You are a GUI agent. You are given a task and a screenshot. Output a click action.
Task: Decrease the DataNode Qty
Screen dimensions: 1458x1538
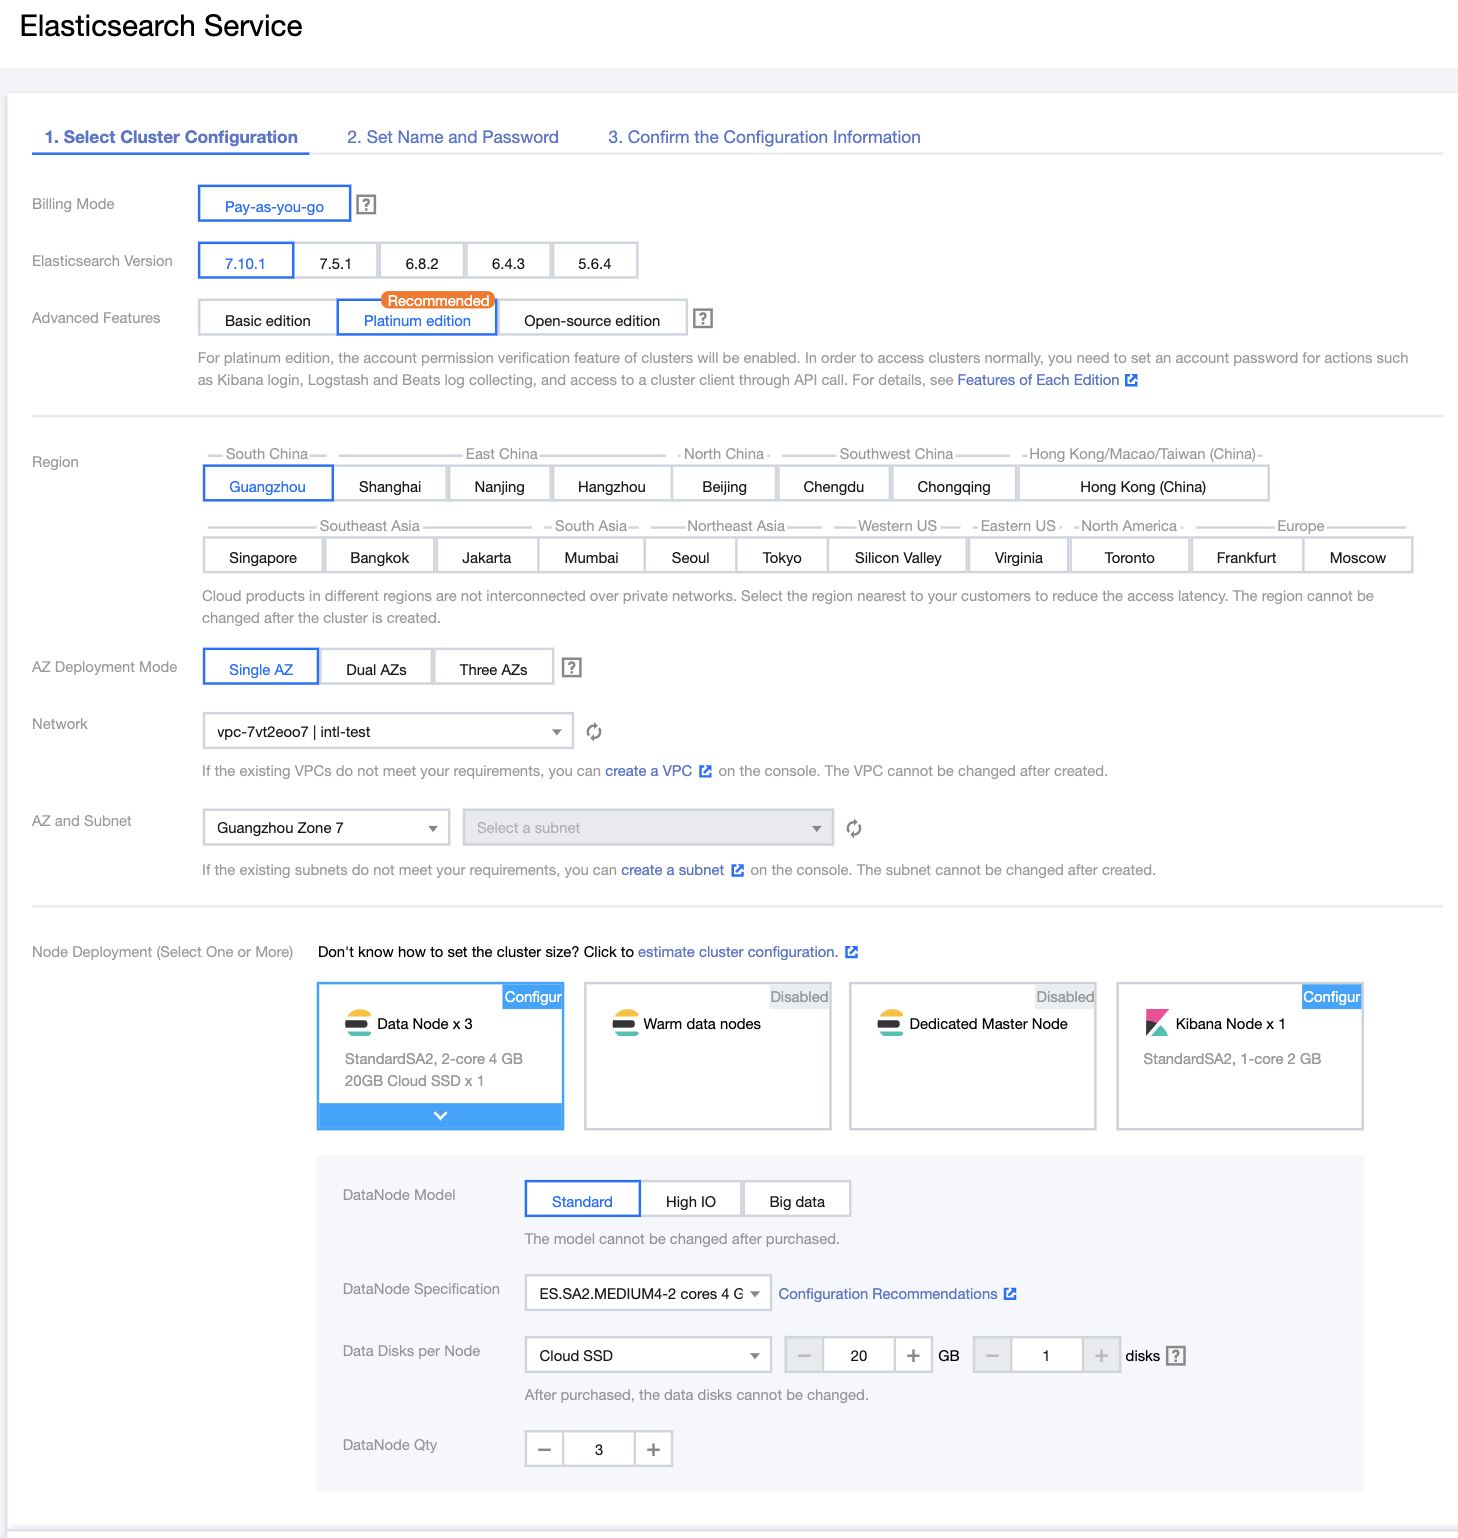(x=544, y=1449)
